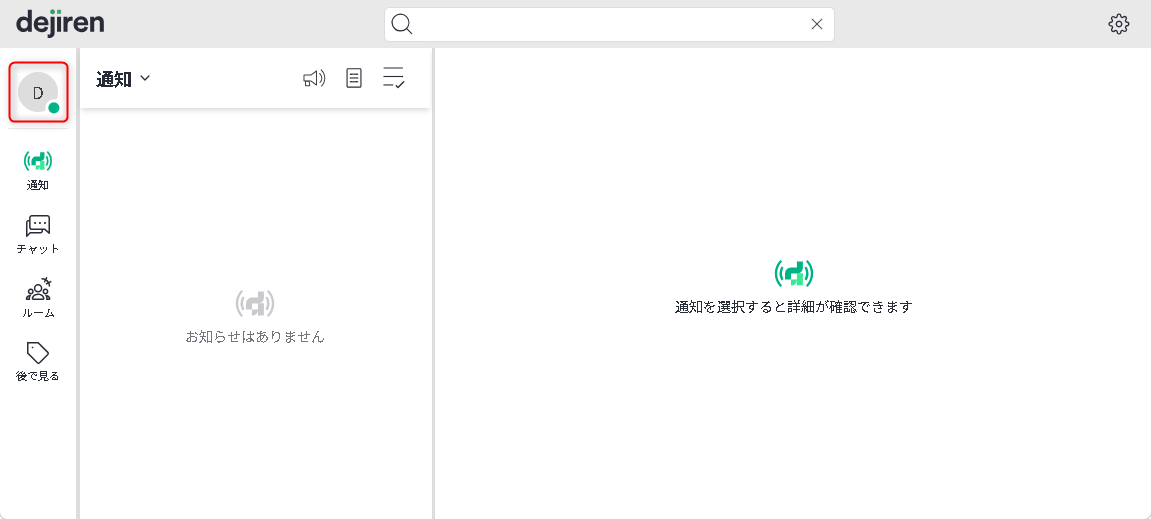This screenshot has width=1151, height=519.
Task: Open the チャット section in sidebar
Action: click(38, 226)
